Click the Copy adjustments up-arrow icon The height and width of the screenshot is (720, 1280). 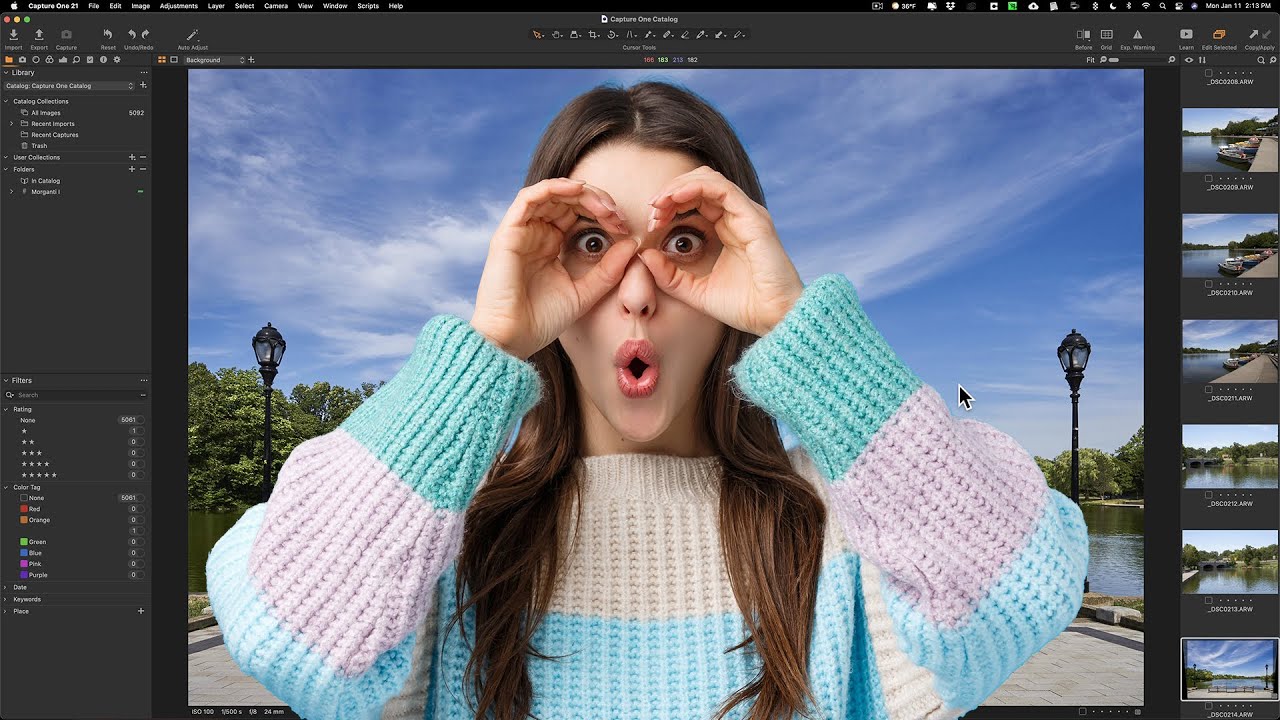[x=1253, y=35]
